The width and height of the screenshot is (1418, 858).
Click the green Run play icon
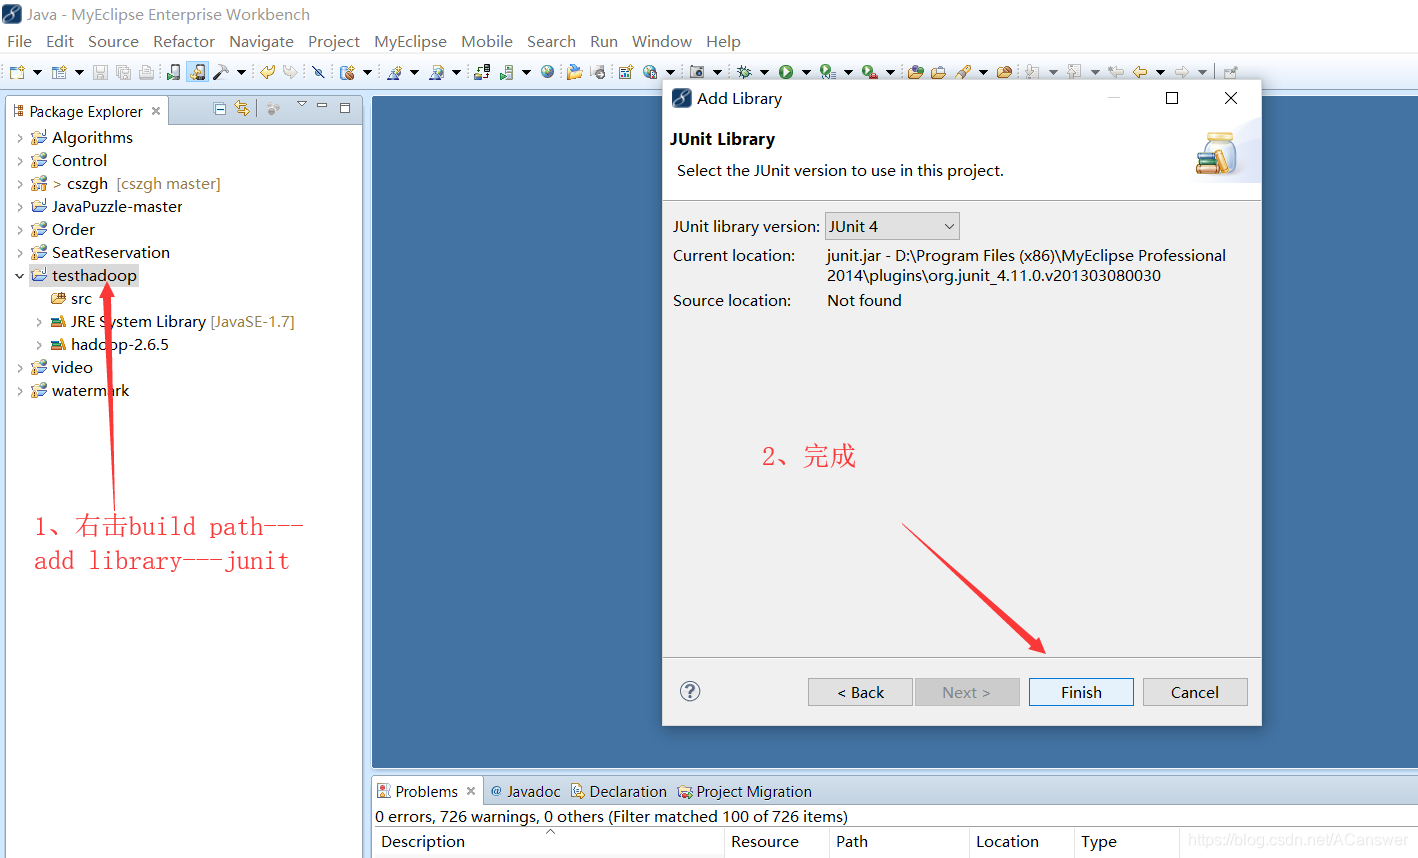coord(786,72)
